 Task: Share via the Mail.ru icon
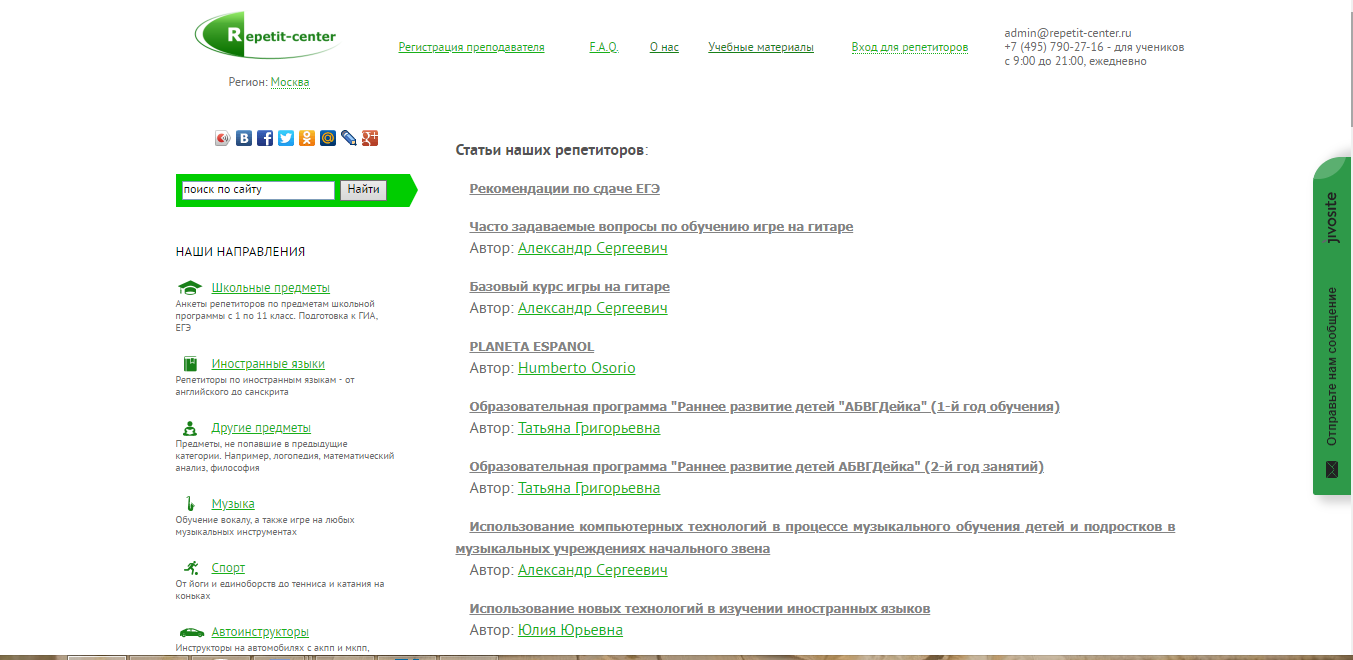[328, 138]
